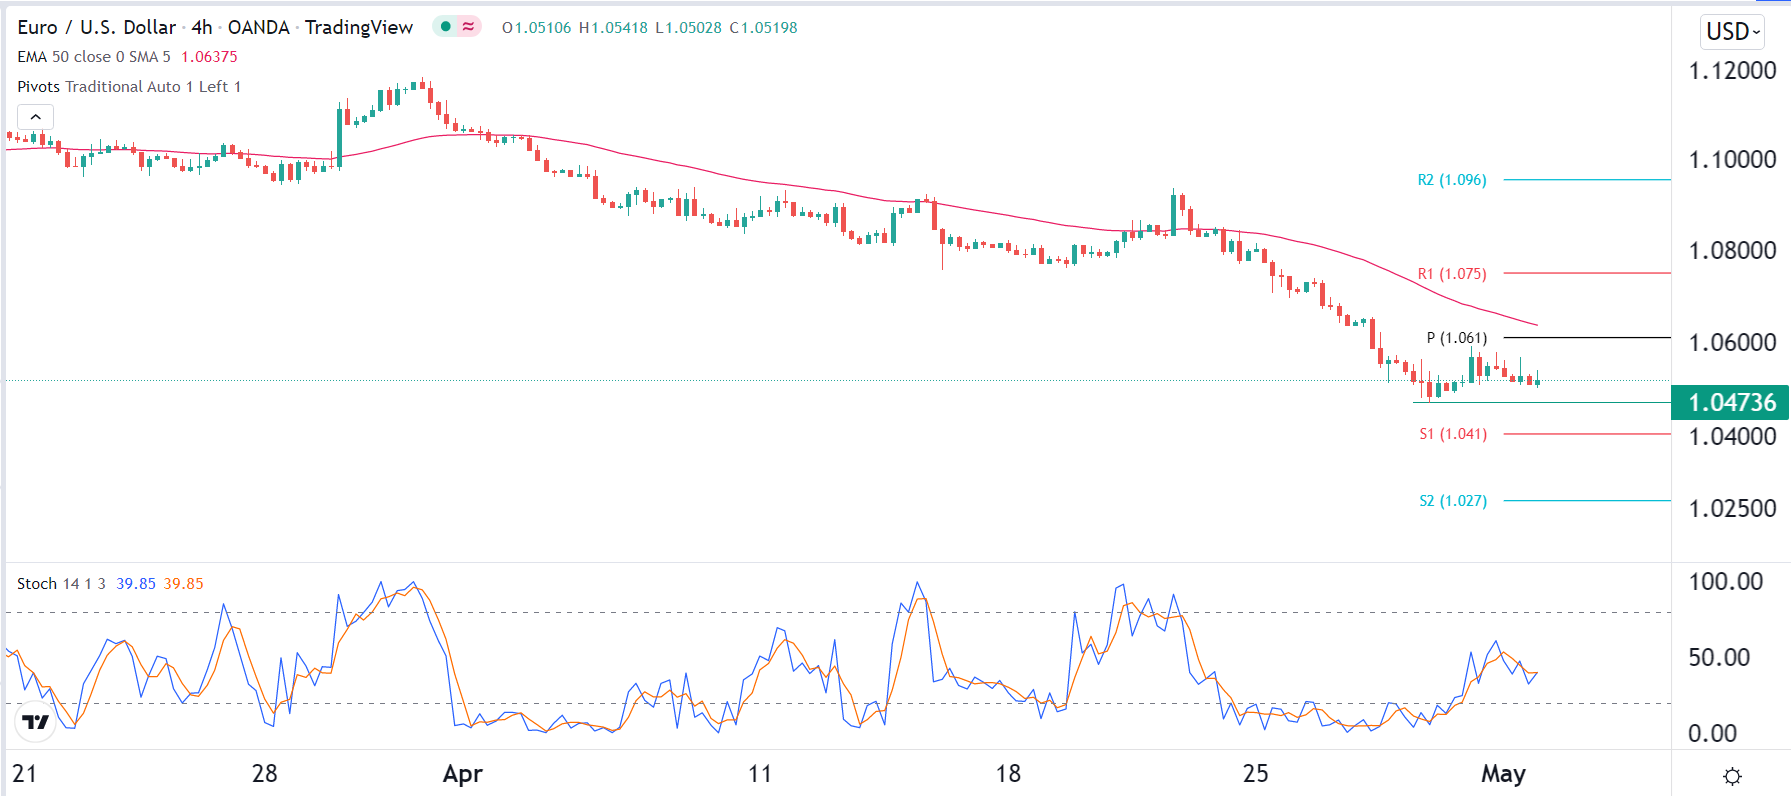Click the P (1.061) pivot label
Screen dimensions: 1791x796
1457,338
